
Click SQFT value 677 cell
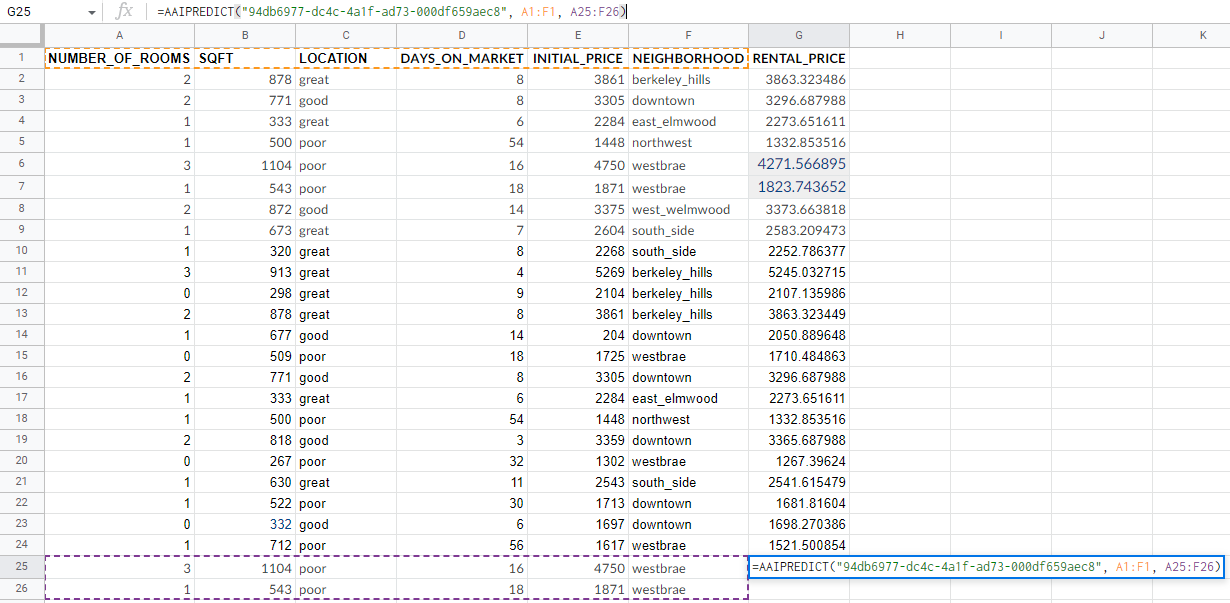pyautogui.click(x=245, y=335)
